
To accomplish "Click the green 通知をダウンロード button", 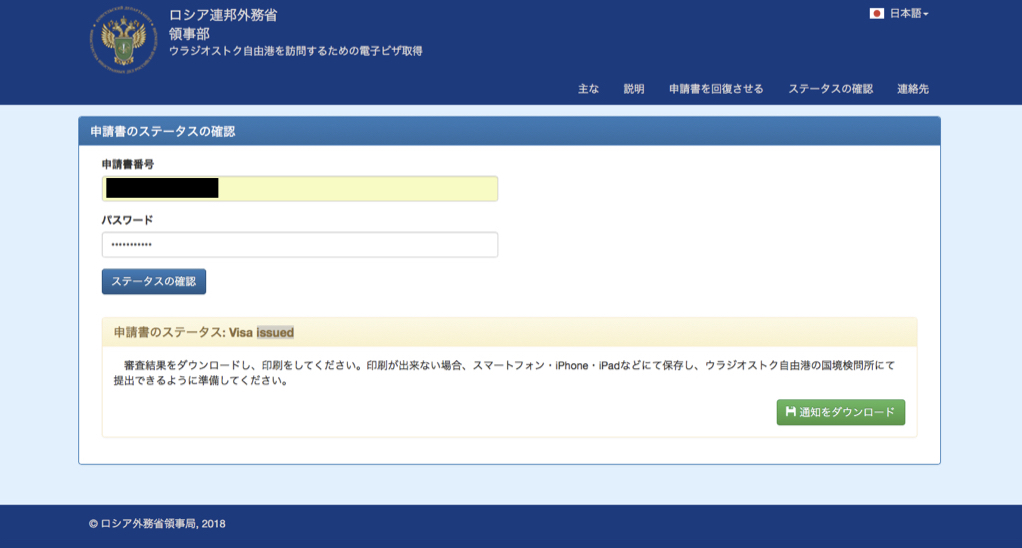I will (x=840, y=412).
